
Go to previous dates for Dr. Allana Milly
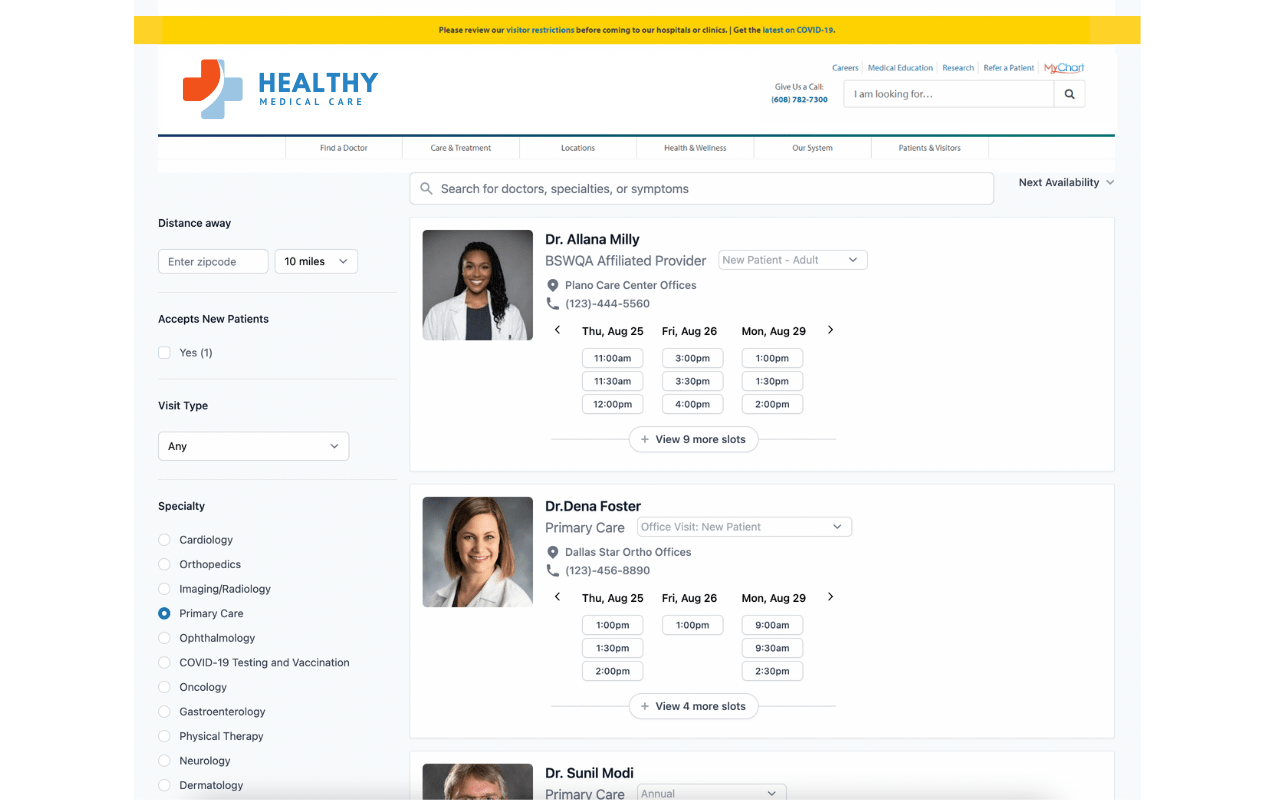[x=558, y=330]
